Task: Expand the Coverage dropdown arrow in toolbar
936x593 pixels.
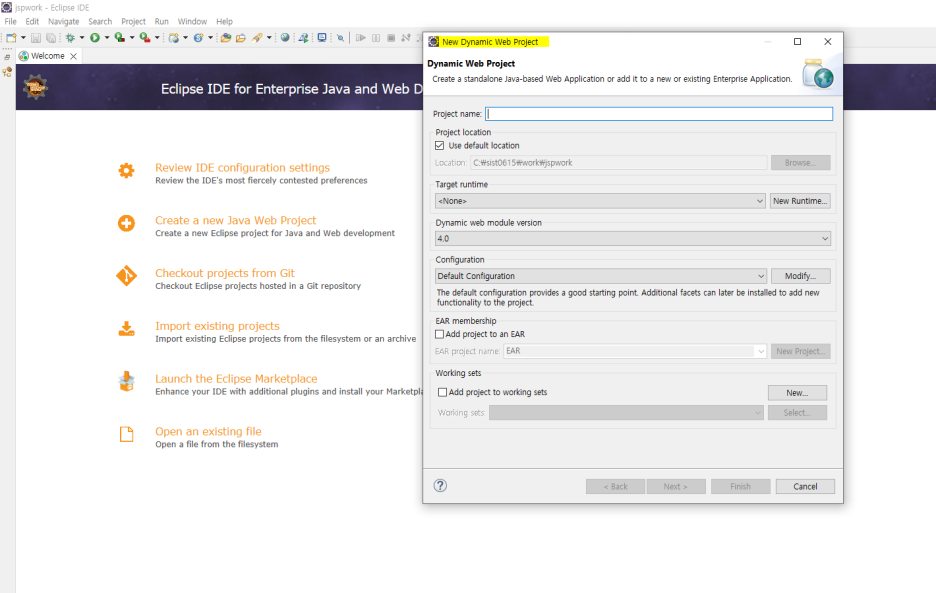Action: 132,38
